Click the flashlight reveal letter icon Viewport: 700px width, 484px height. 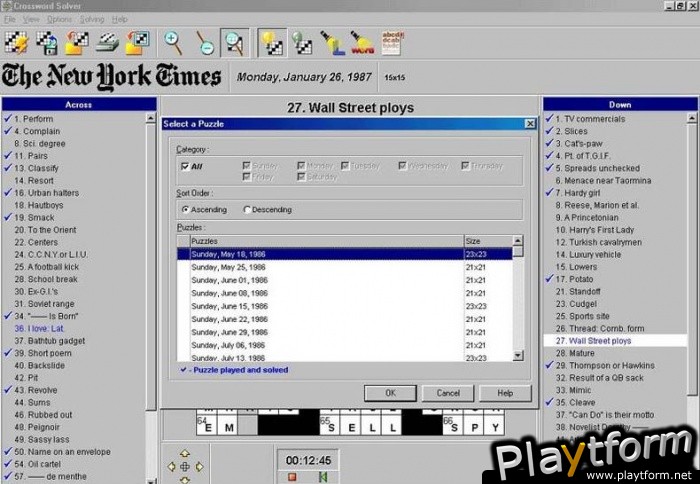[333, 42]
